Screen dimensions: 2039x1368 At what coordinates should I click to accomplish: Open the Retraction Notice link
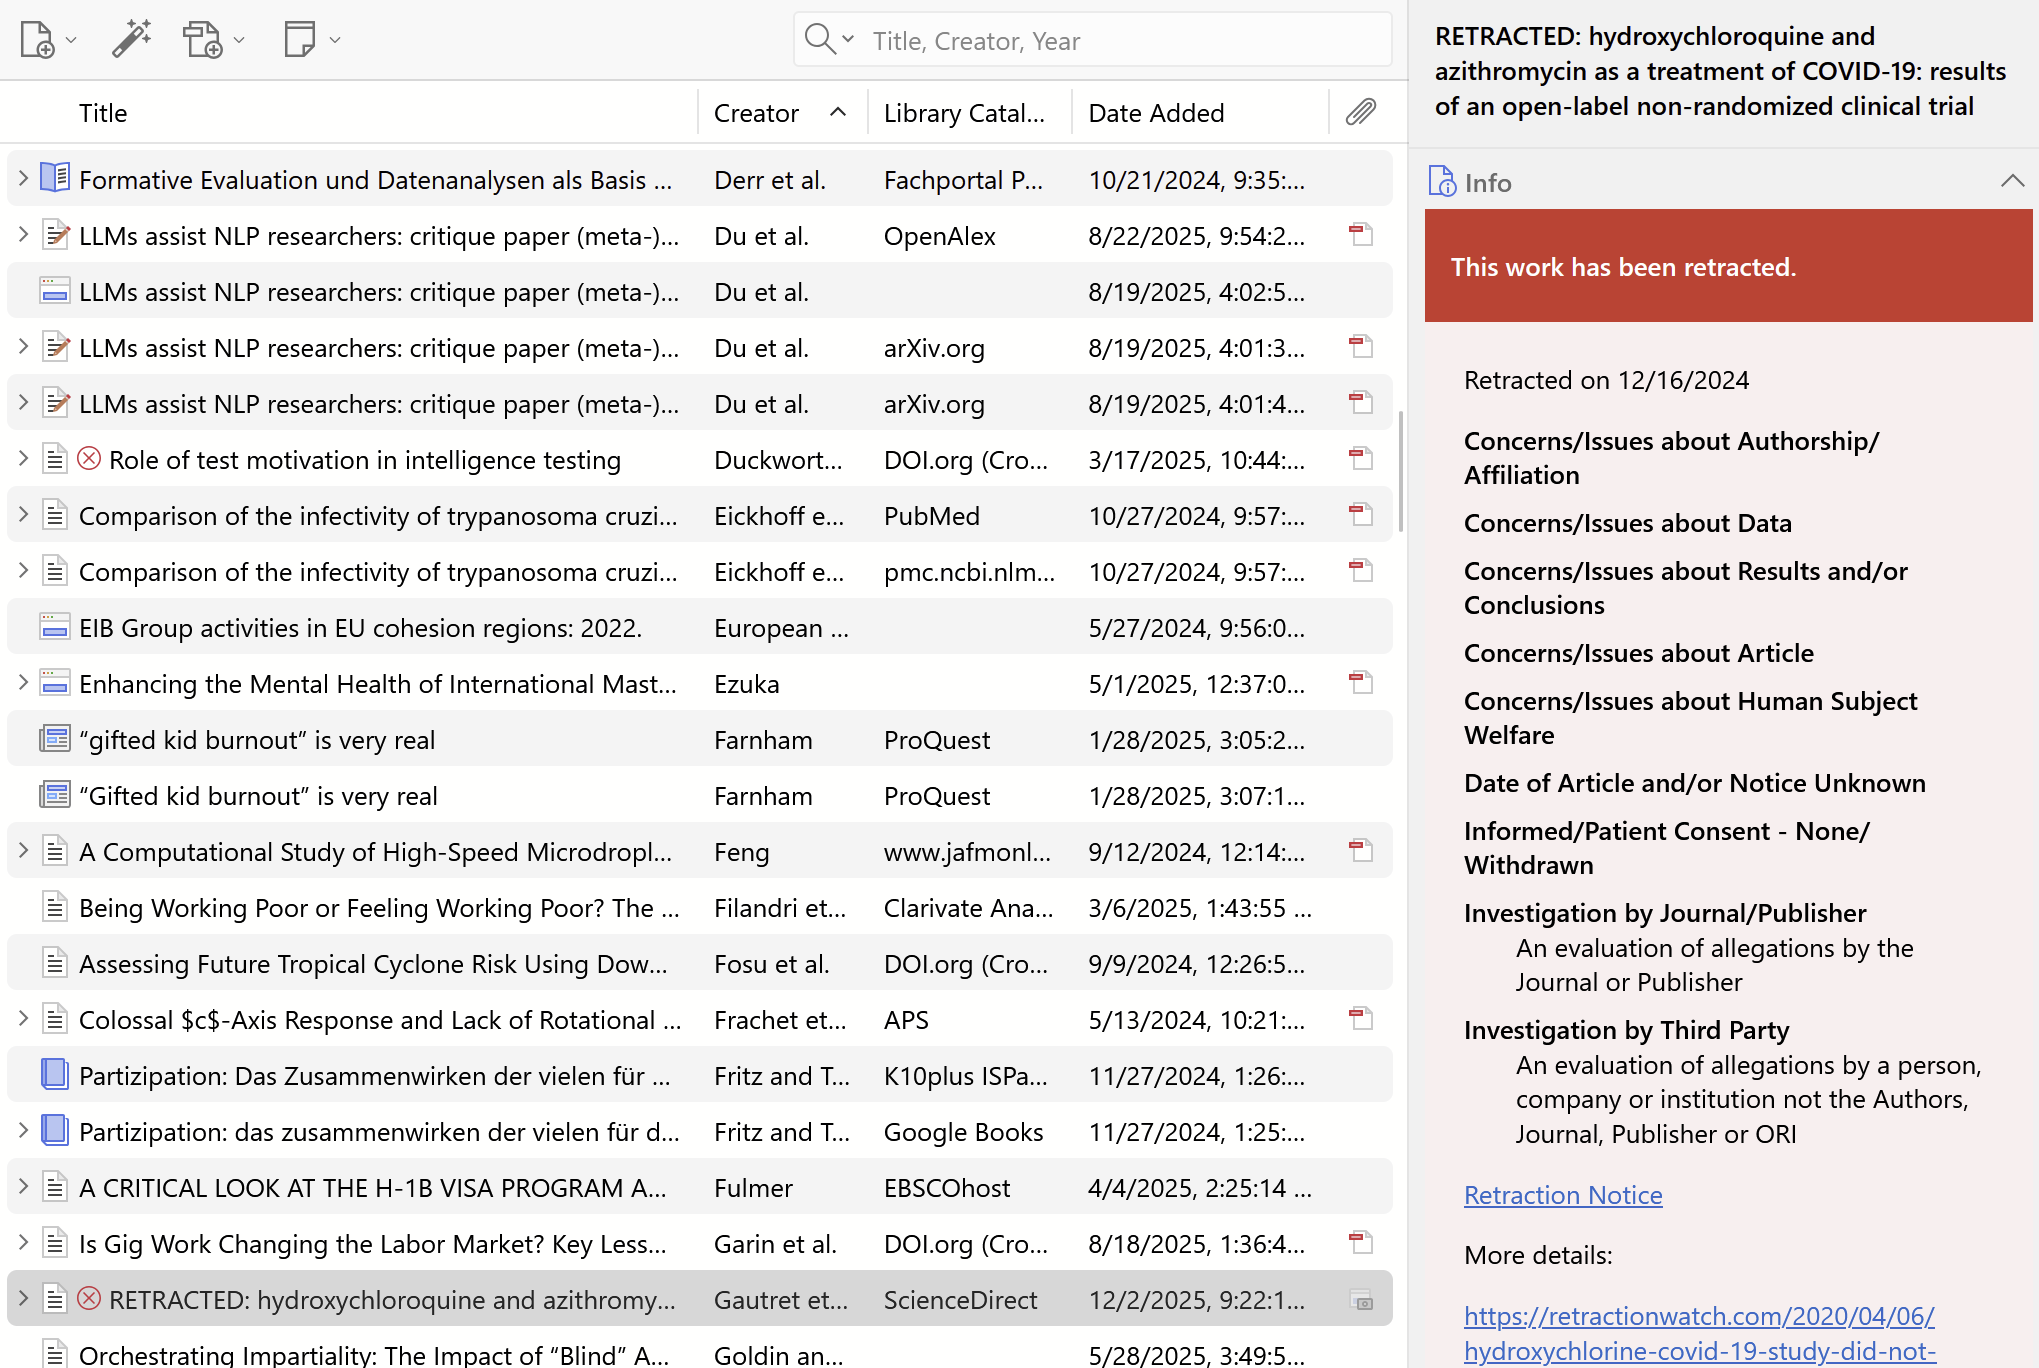[1562, 1195]
